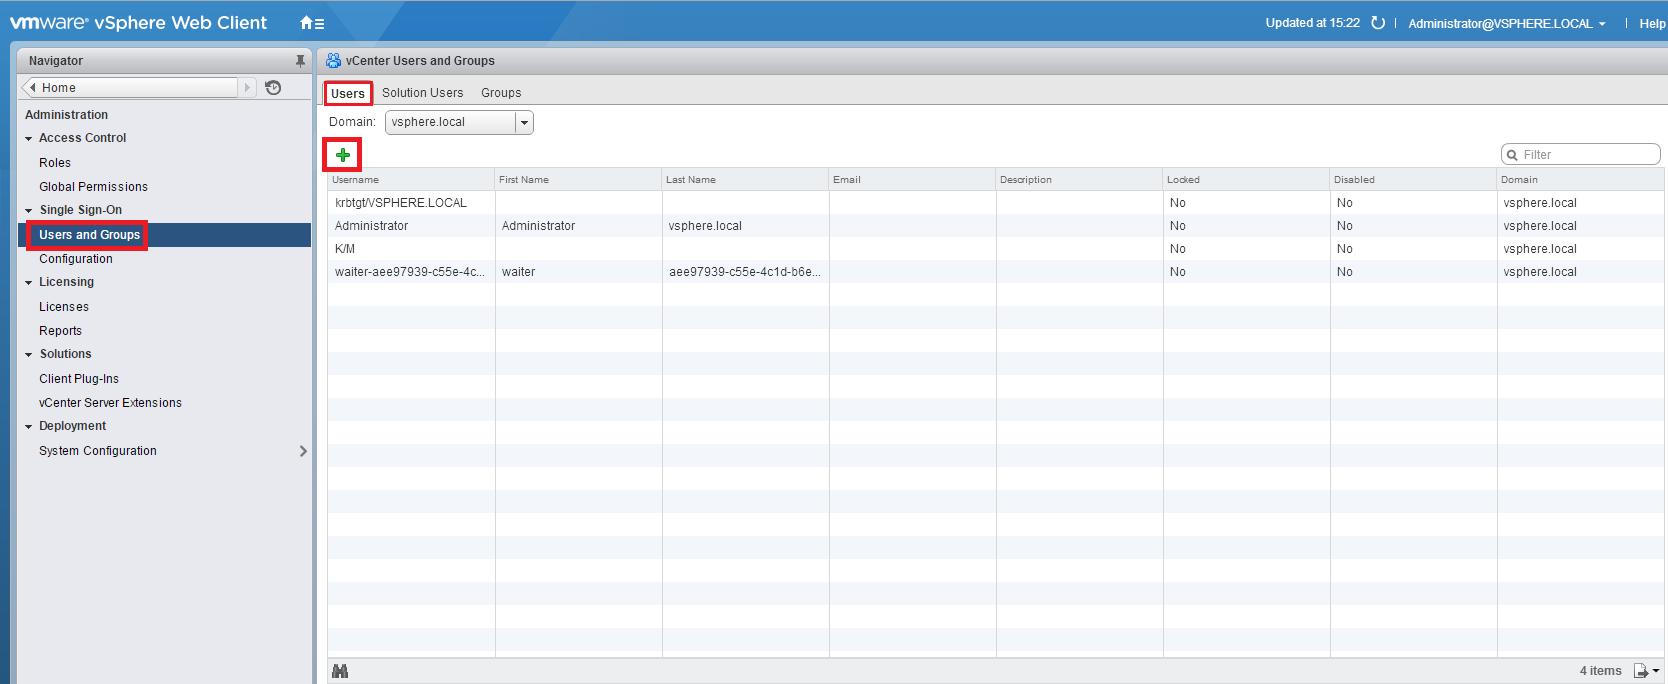Refresh the page with circular arrow icon
The width and height of the screenshot is (1668, 684).
(x=1378, y=23)
